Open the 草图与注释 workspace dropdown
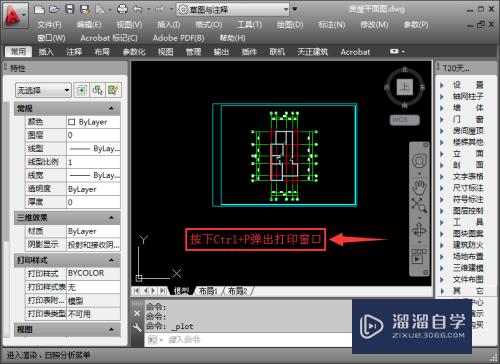The width and height of the screenshot is (500, 364). (233, 9)
